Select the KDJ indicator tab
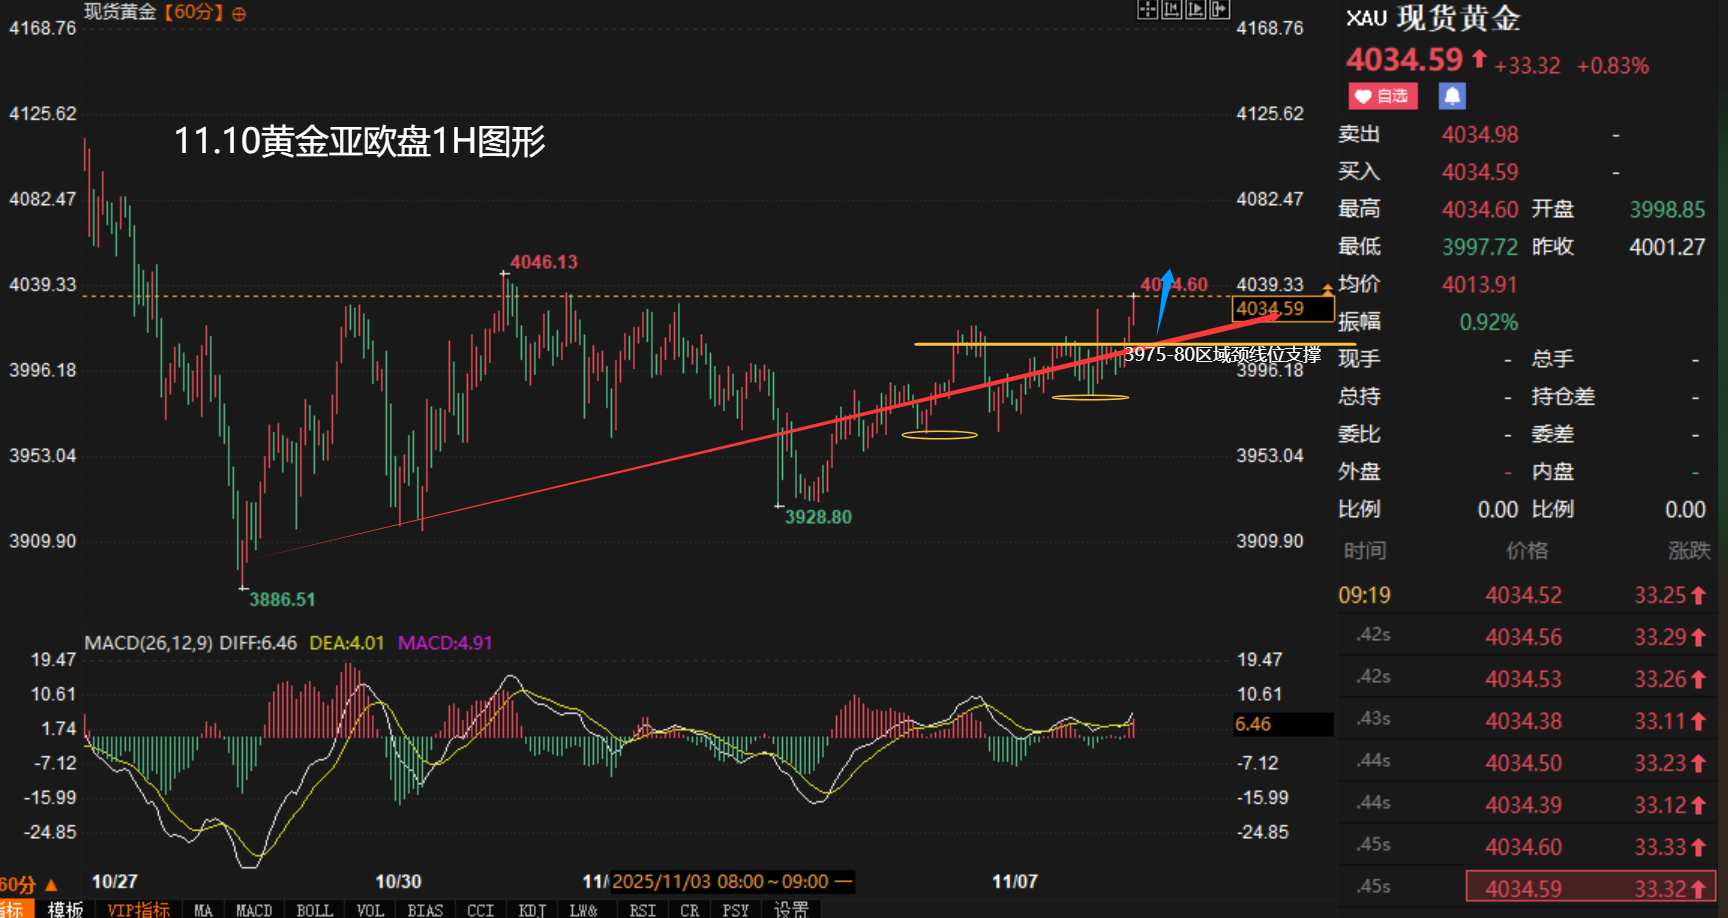The height and width of the screenshot is (918, 1728). tap(532, 909)
